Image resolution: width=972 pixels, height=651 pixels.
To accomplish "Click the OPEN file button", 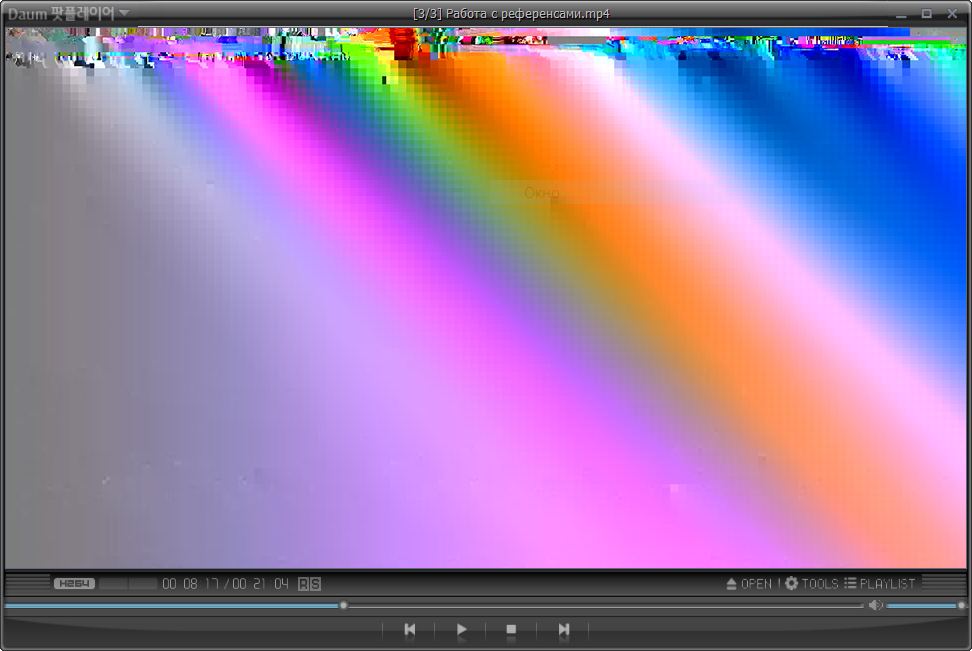I will [749, 583].
